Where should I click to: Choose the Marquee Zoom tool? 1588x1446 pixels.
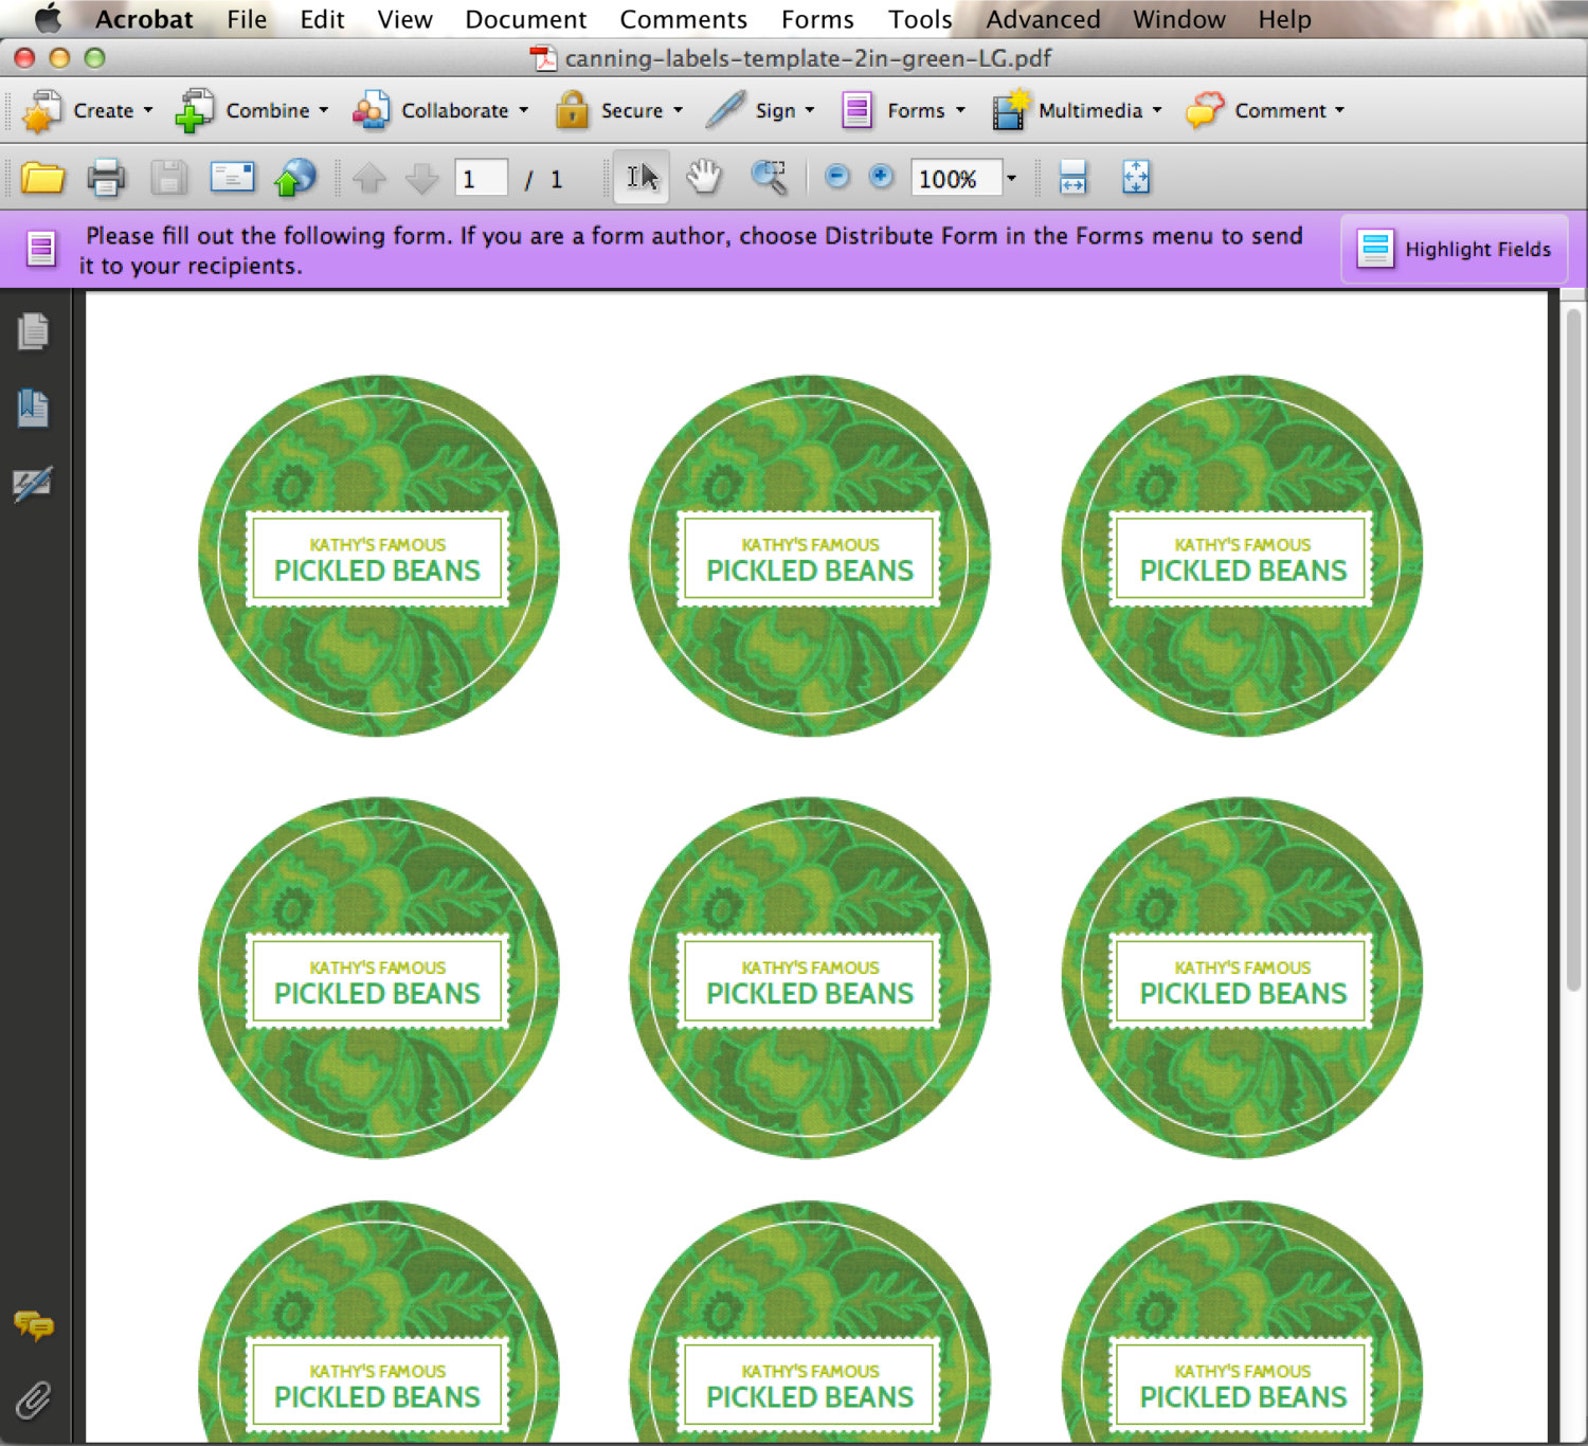tap(768, 178)
